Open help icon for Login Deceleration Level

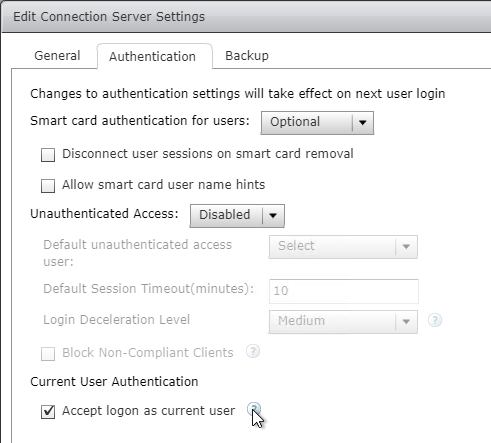click(435, 320)
